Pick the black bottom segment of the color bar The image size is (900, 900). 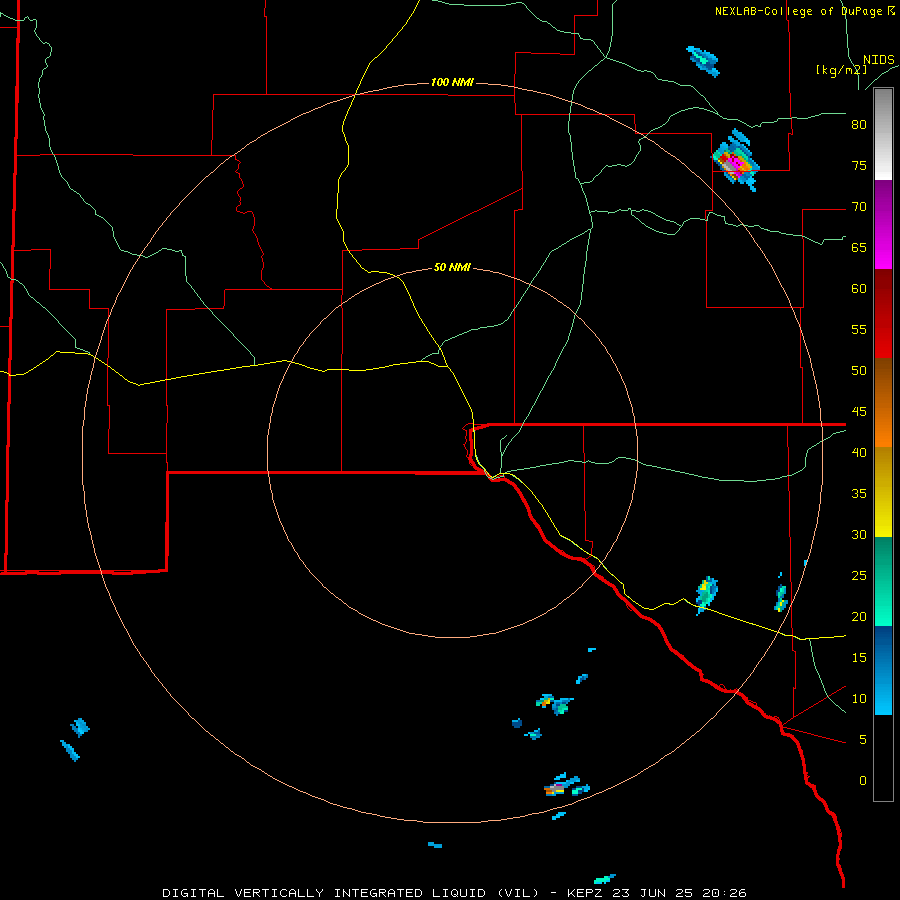point(883,758)
